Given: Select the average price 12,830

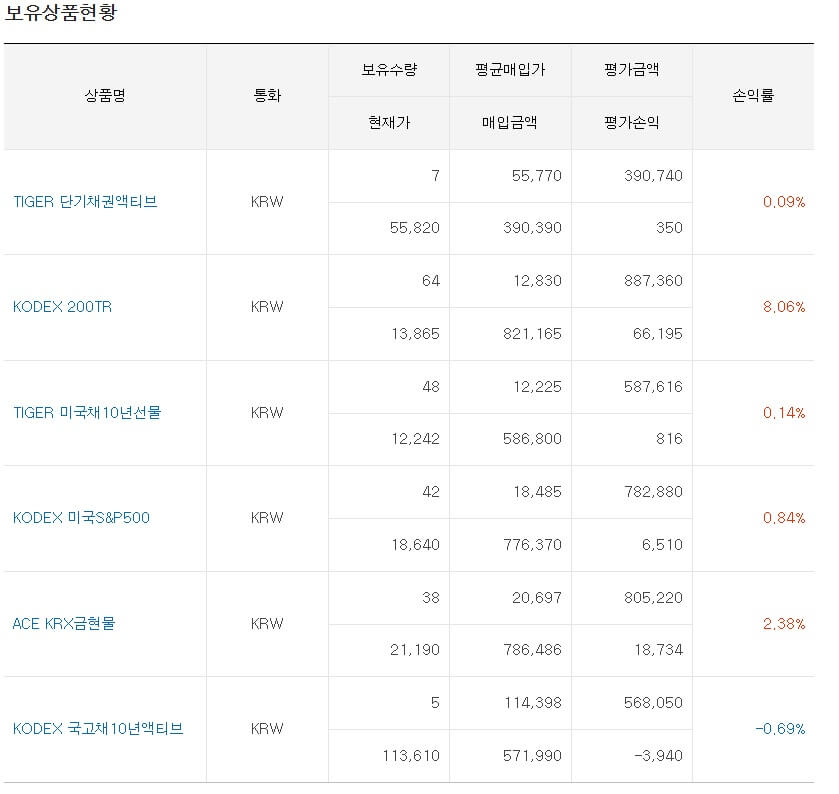Looking at the screenshot, I should click(x=537, y=280).
